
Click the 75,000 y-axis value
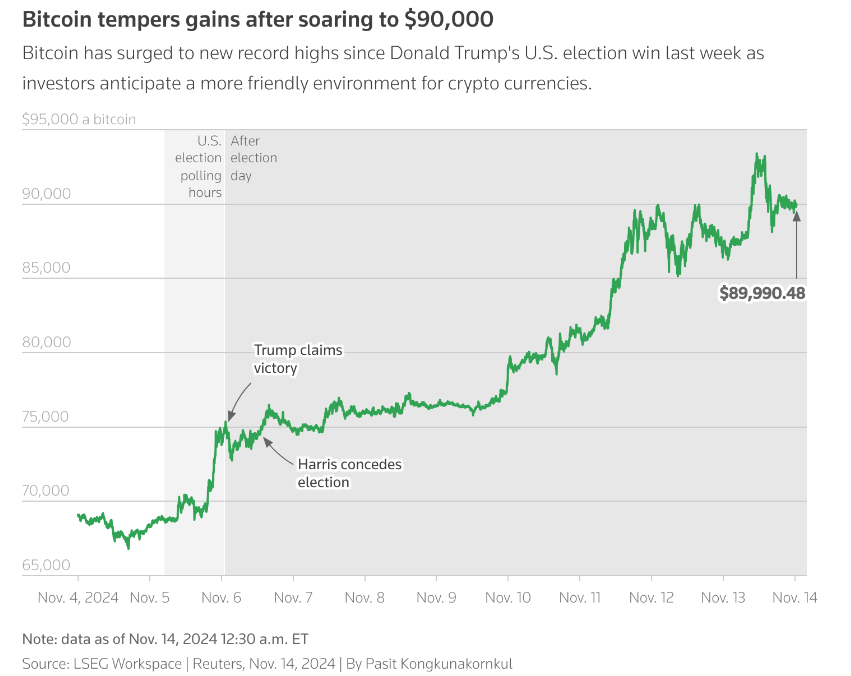tap(46, 417)
